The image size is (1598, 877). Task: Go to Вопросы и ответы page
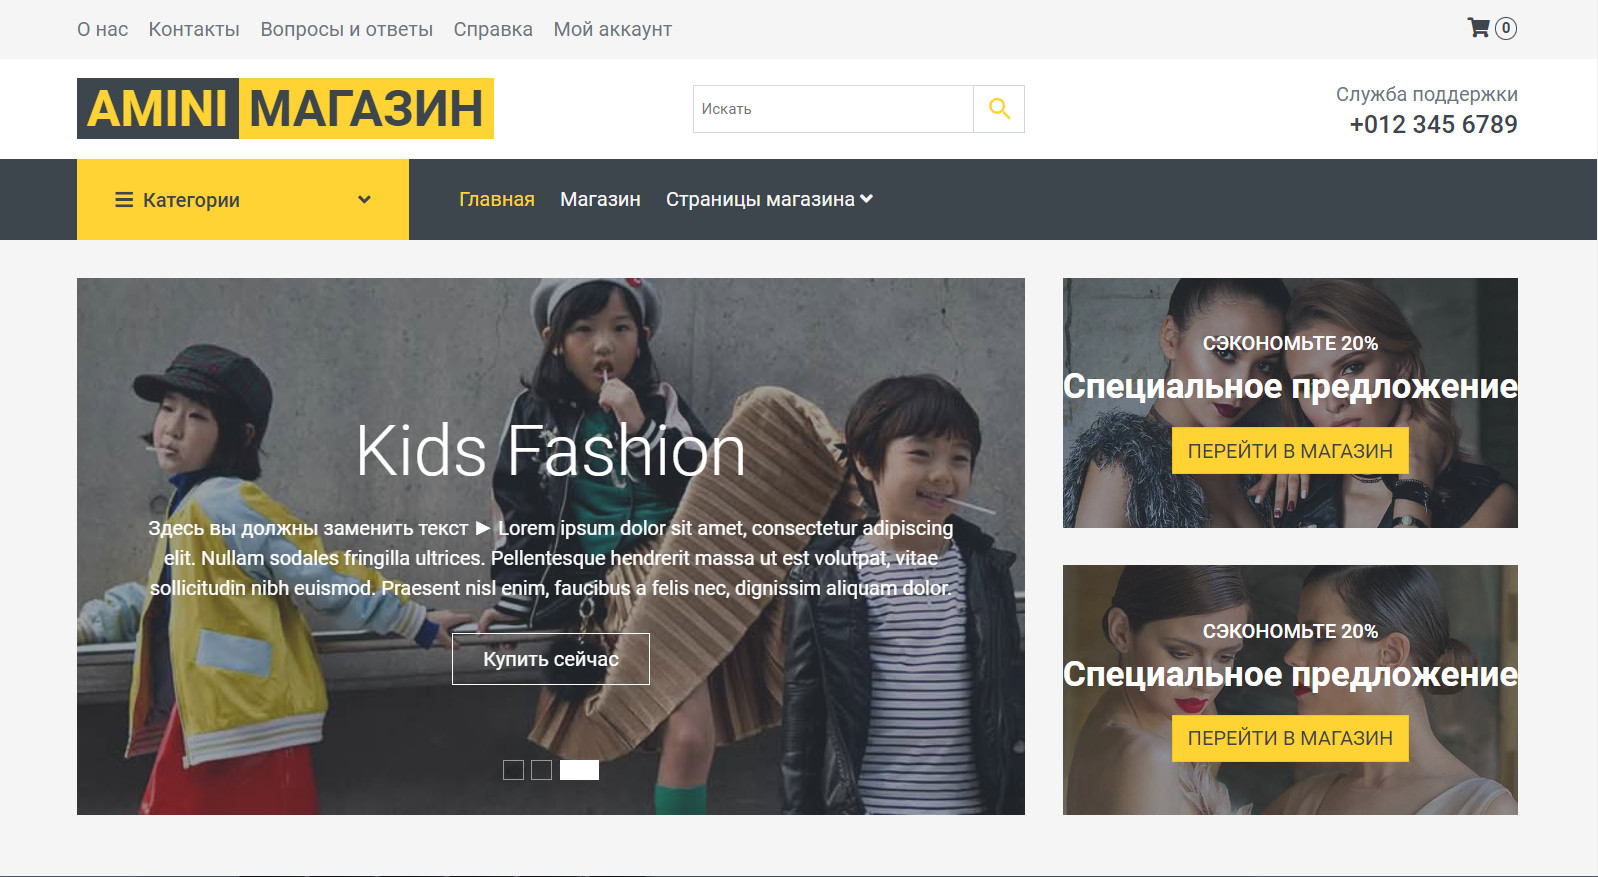347,30
